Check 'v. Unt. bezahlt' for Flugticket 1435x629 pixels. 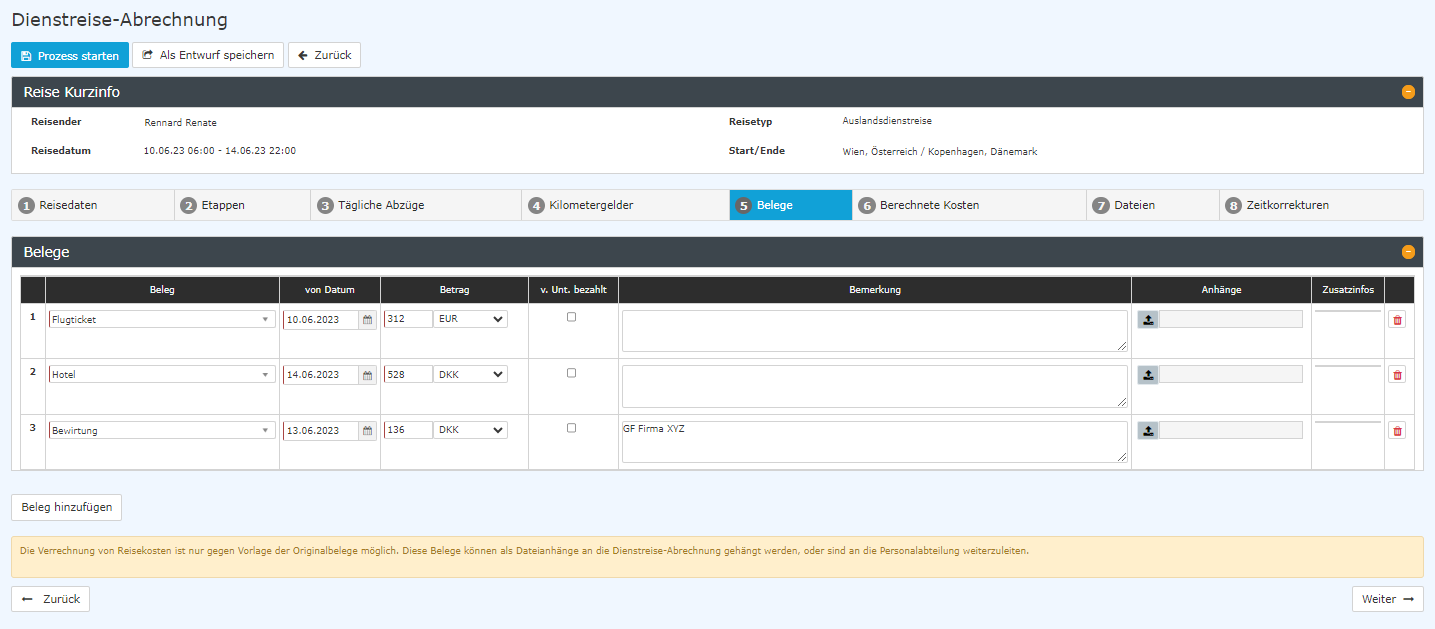572,317
